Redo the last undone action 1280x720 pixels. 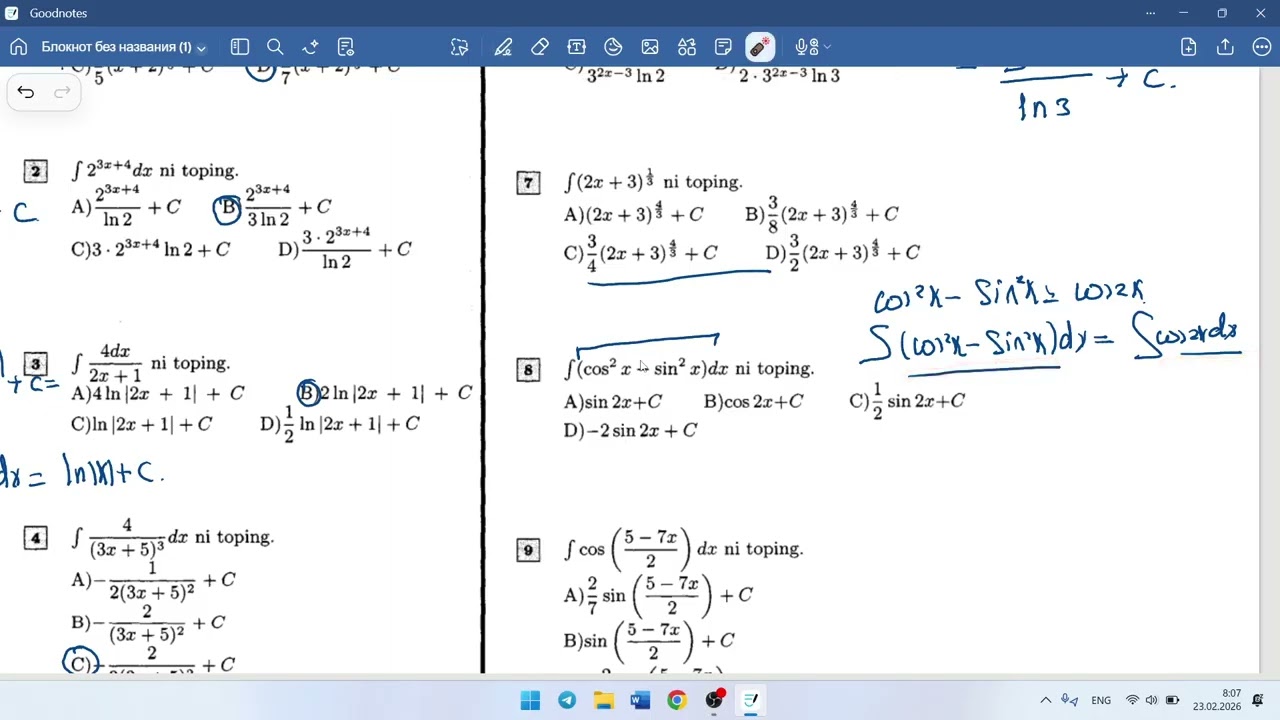[x=62, y=92]
